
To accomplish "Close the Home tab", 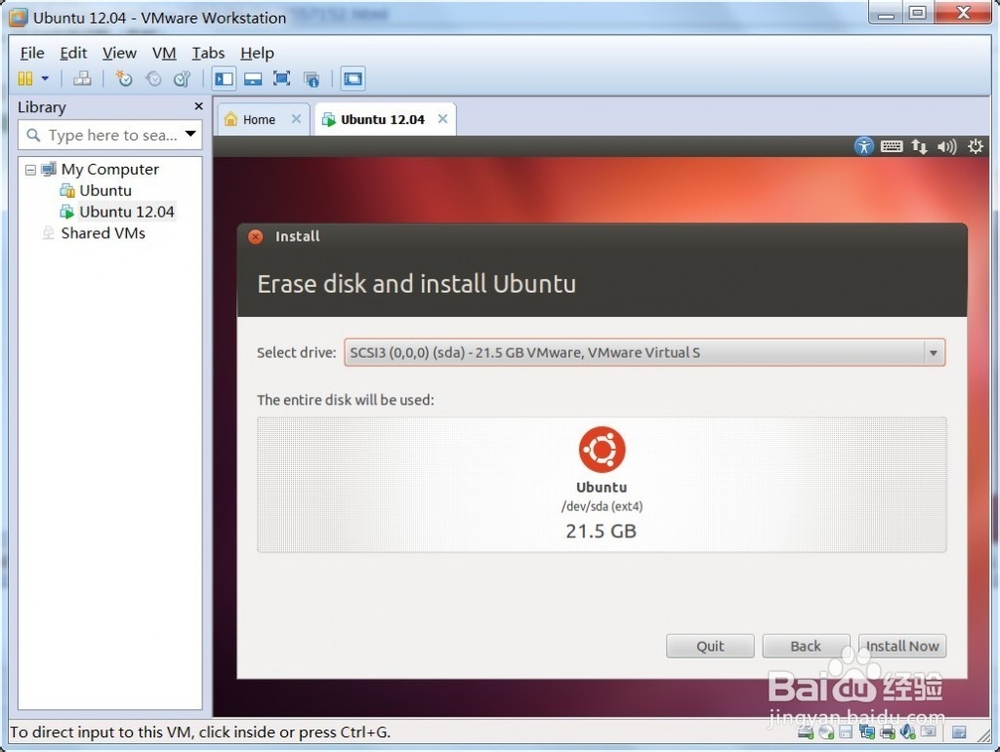I will point(296,119).
